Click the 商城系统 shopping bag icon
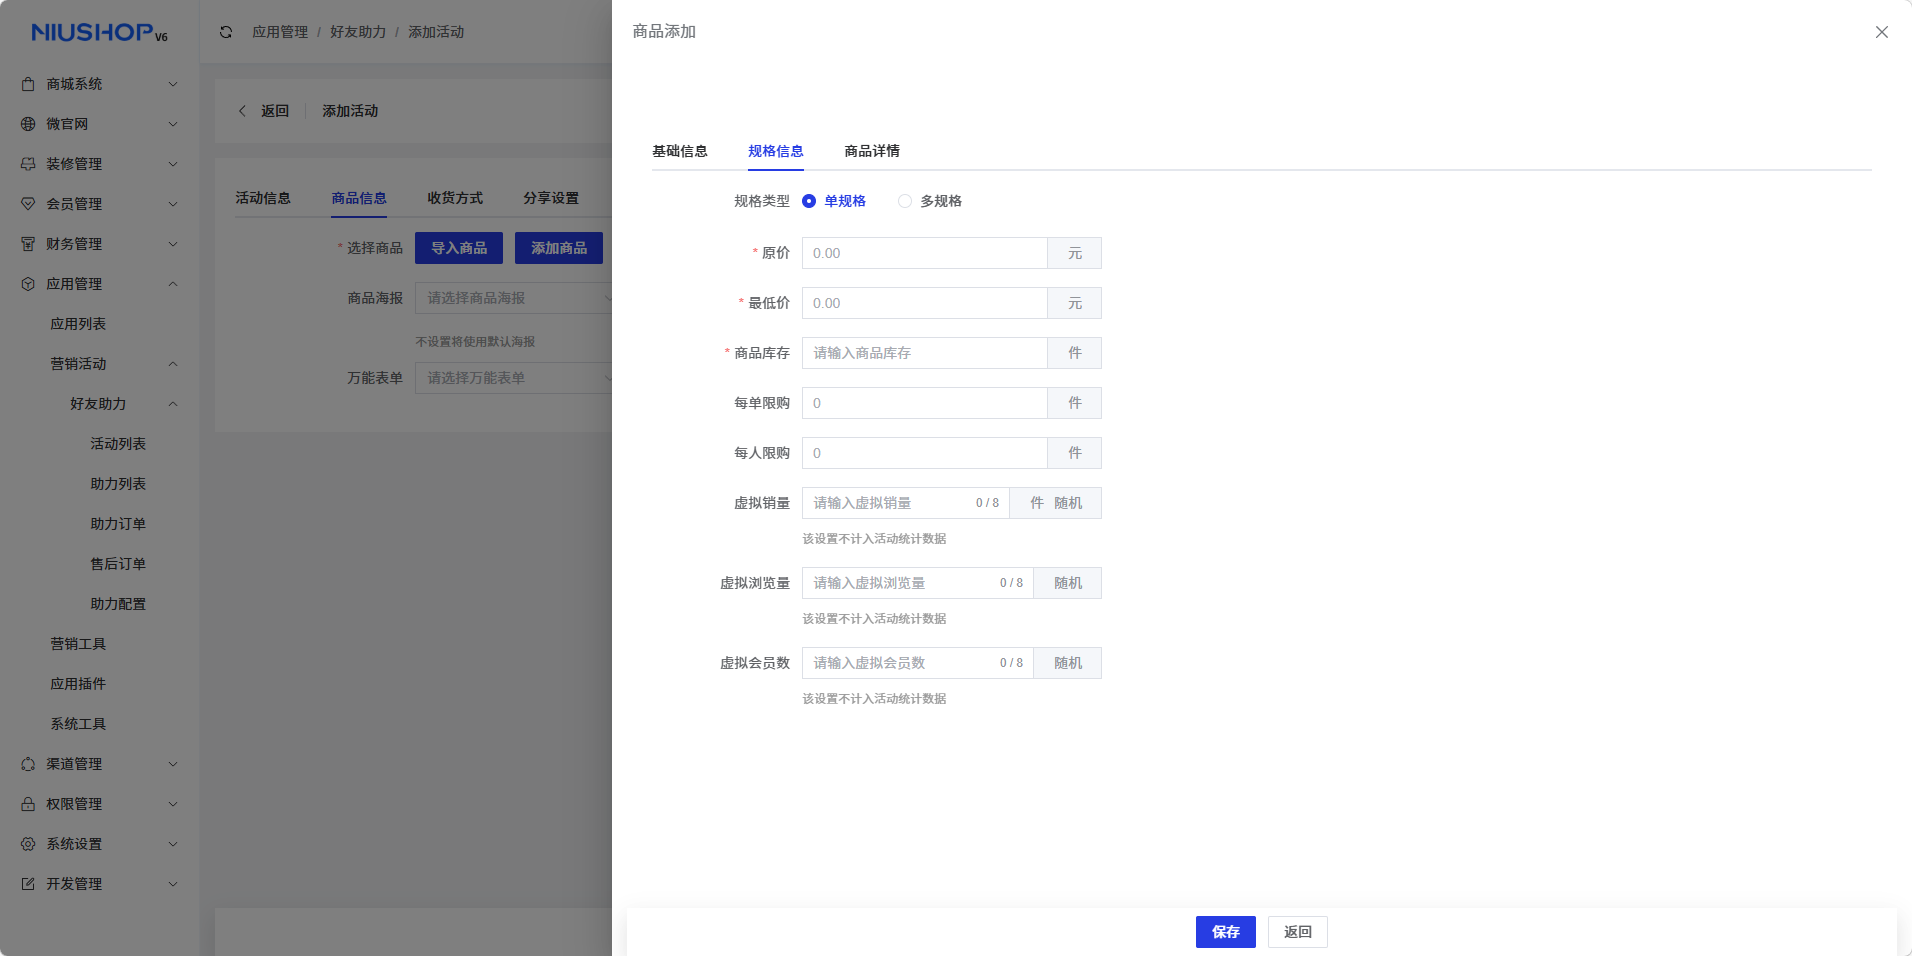 (28, 84)
